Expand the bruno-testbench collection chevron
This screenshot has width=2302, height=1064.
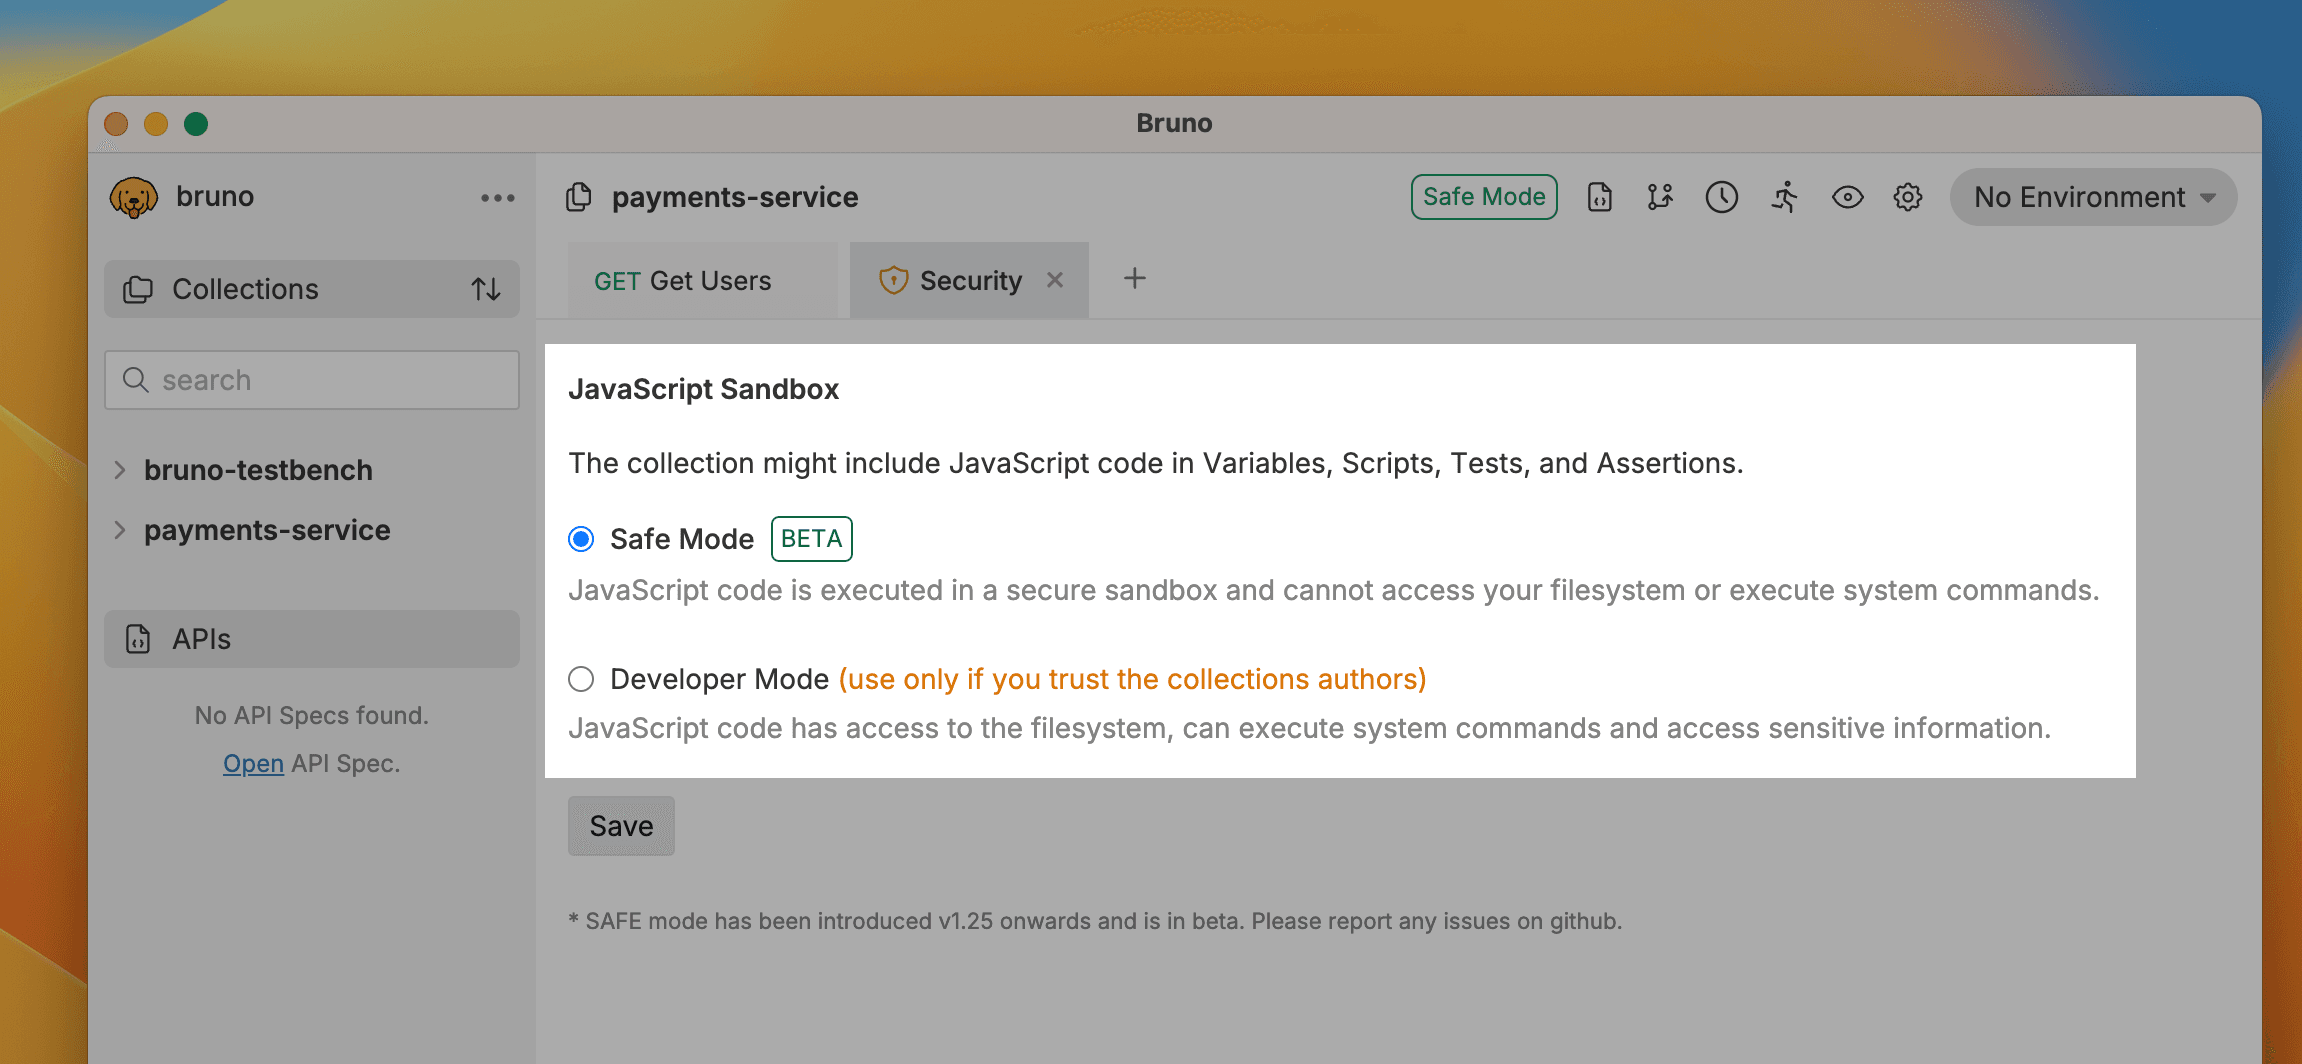(120, 470)
